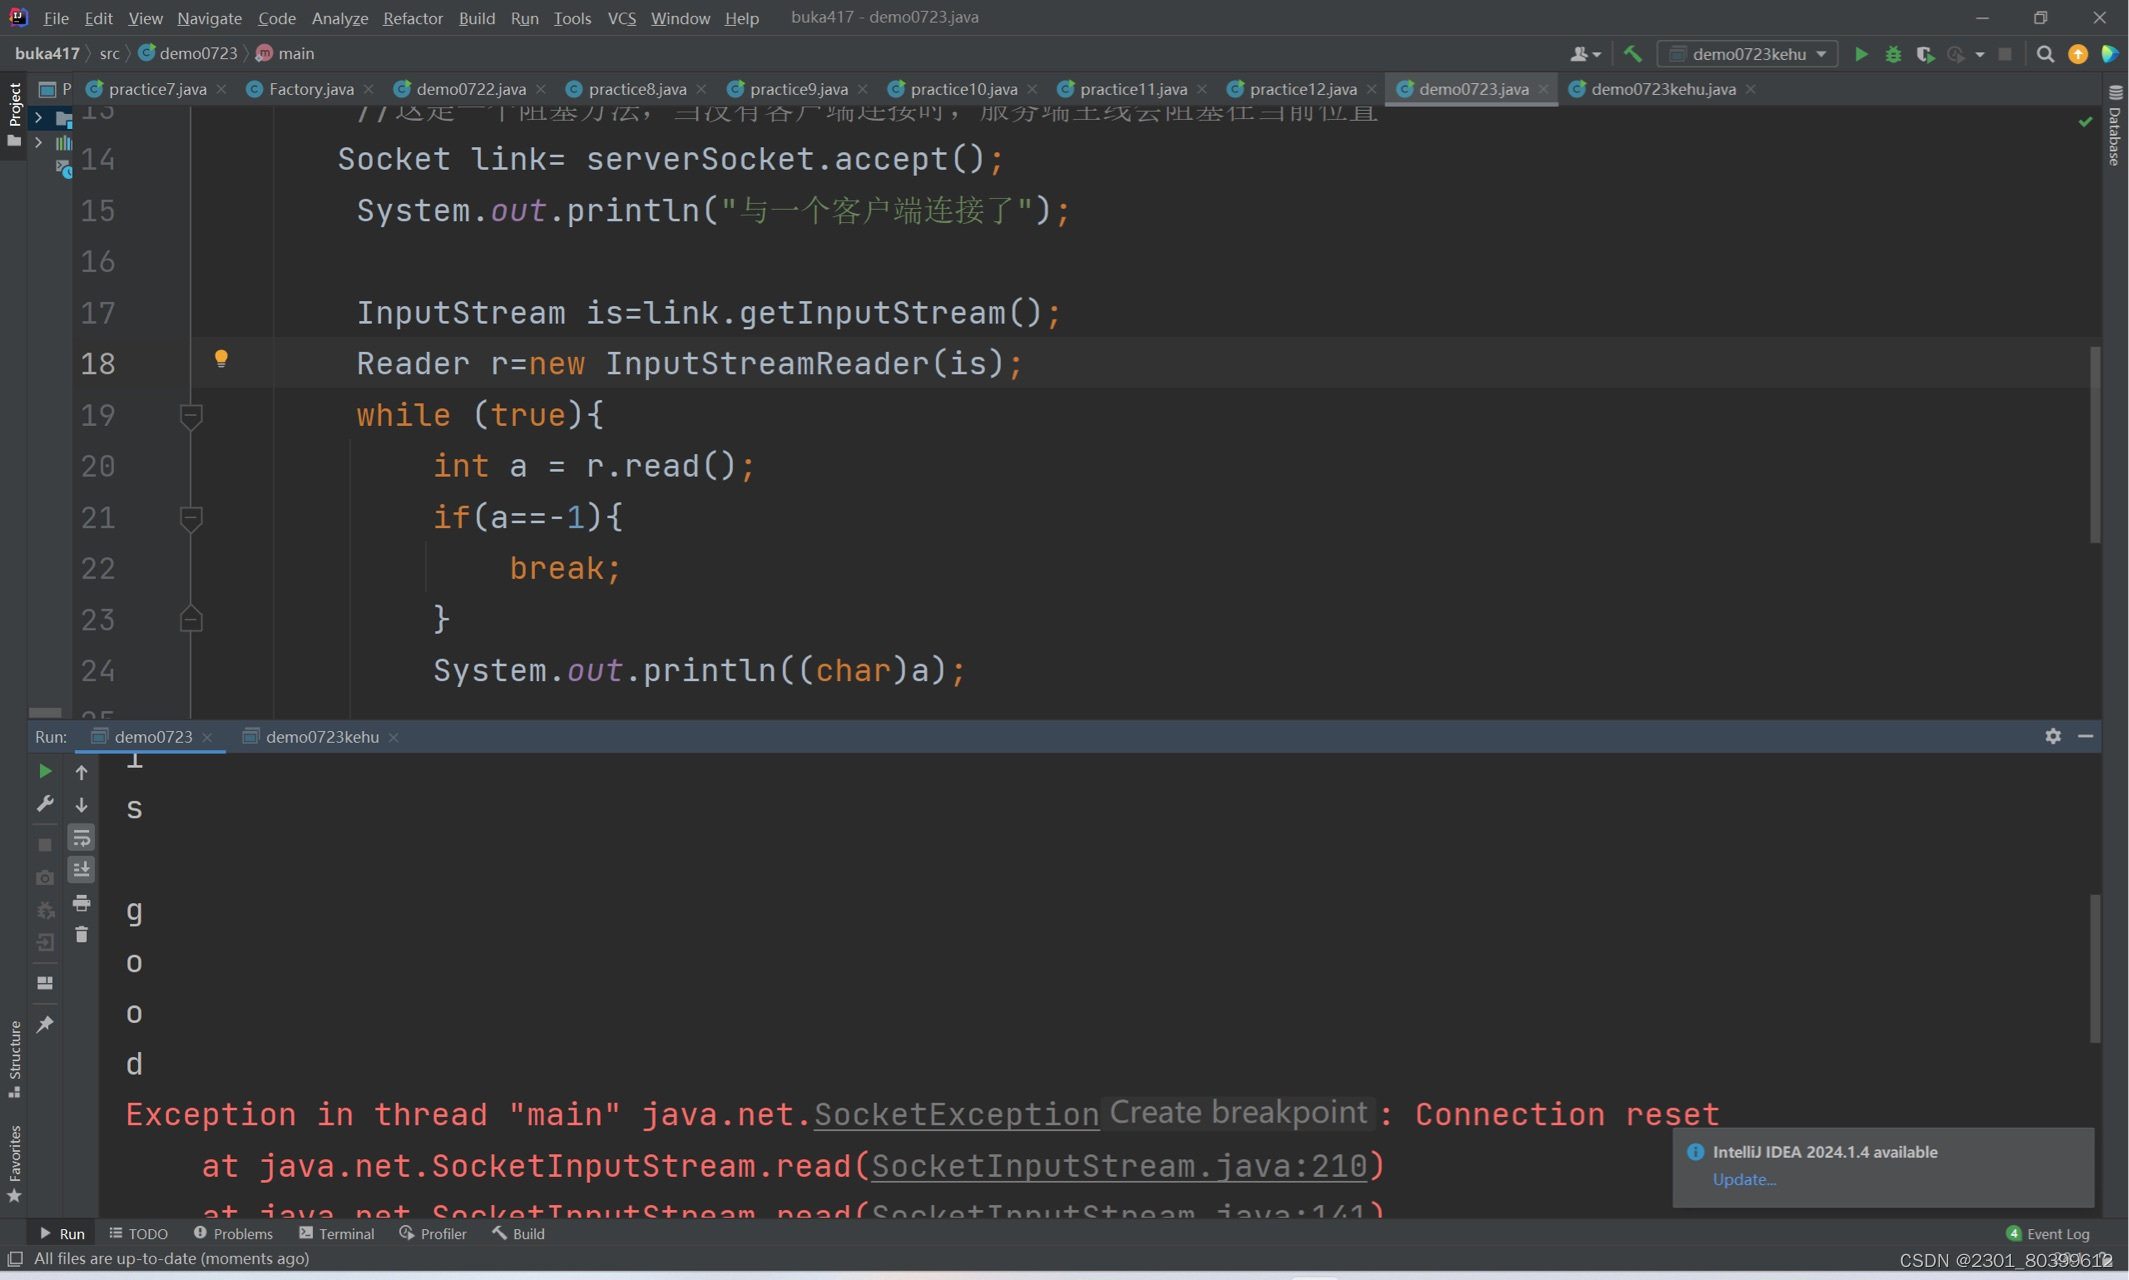Screen dimensions: 2129x1280
Task: Open the Favorites tool window
Action: [14, 1163]
